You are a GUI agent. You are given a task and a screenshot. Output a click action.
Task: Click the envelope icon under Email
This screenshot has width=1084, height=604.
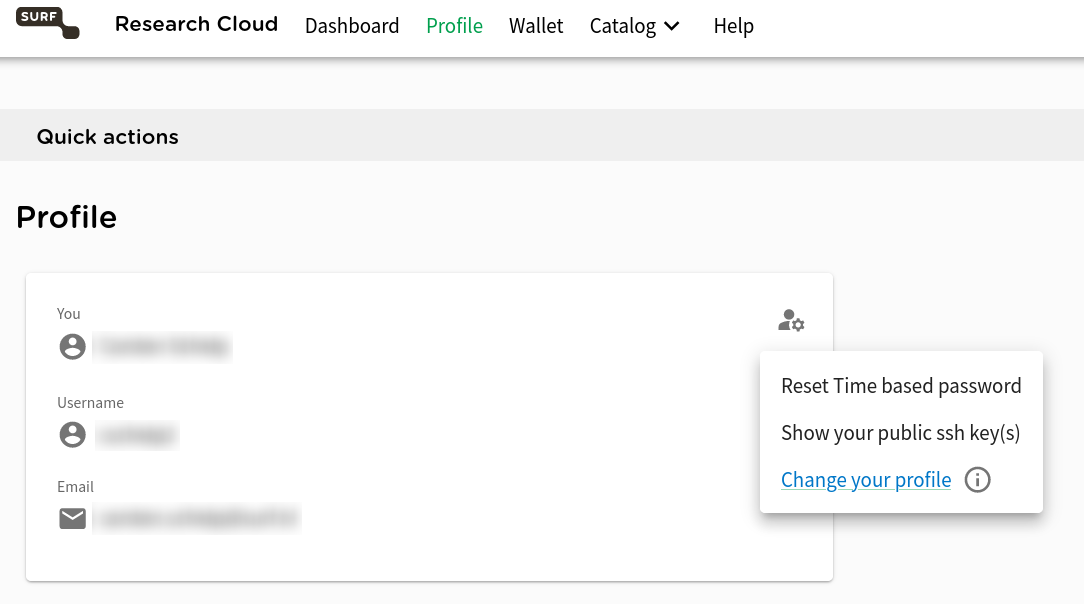[x=73, y=518]
